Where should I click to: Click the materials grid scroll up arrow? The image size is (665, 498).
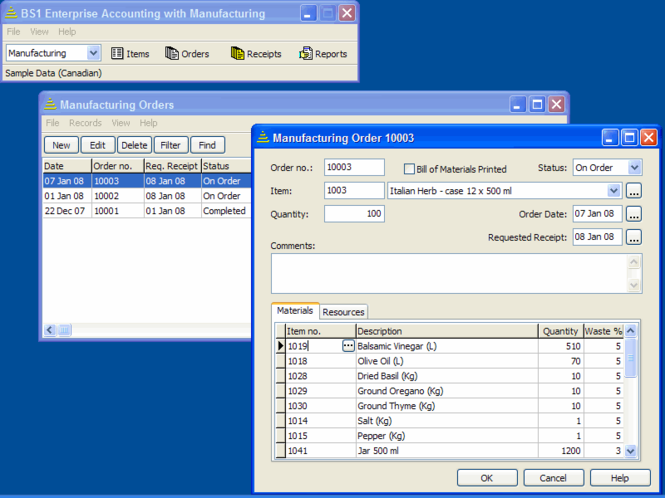click(x=631, y=330)
